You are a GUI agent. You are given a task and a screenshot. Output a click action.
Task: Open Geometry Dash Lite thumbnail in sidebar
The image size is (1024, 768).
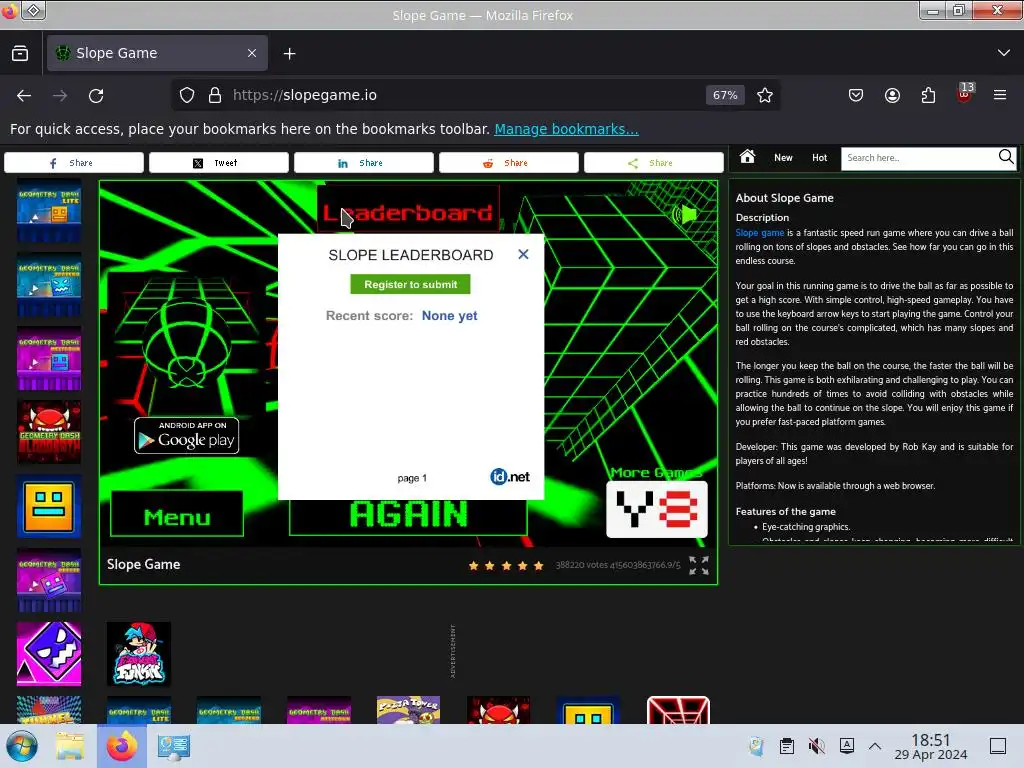[x=49, y=210]
